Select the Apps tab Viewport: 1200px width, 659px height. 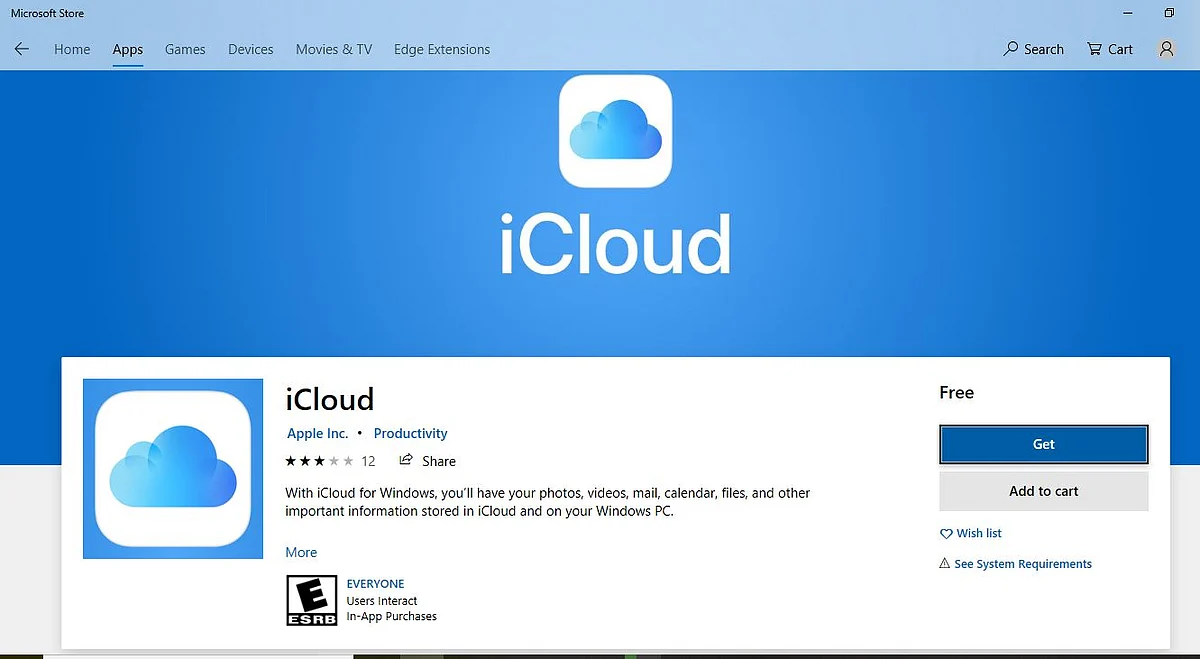coord(128,49)
